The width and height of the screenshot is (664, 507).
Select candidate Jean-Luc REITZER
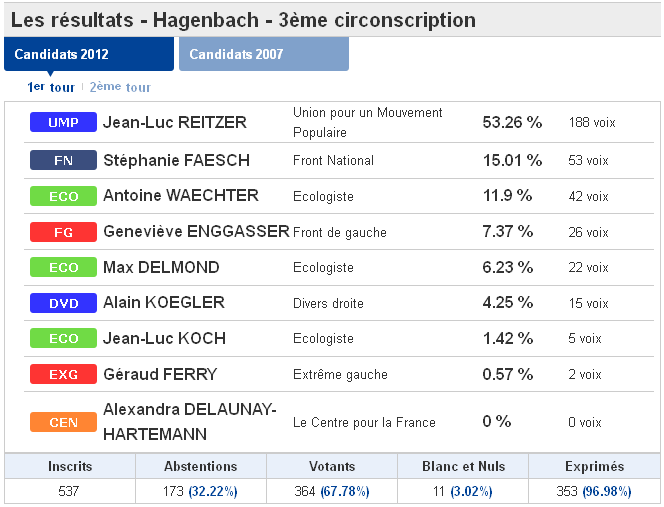tap(175, 122)
